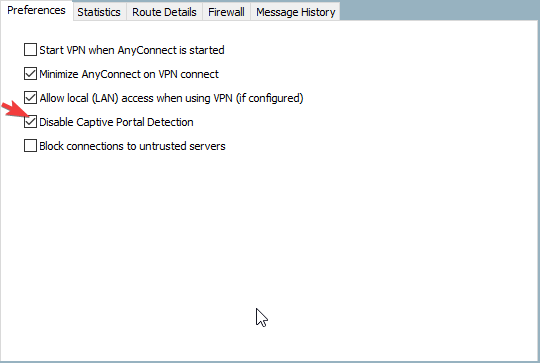Click the 'Start VPN when AnyConnect is started' label text
This screenshot has height=363, width=540.
132,50
